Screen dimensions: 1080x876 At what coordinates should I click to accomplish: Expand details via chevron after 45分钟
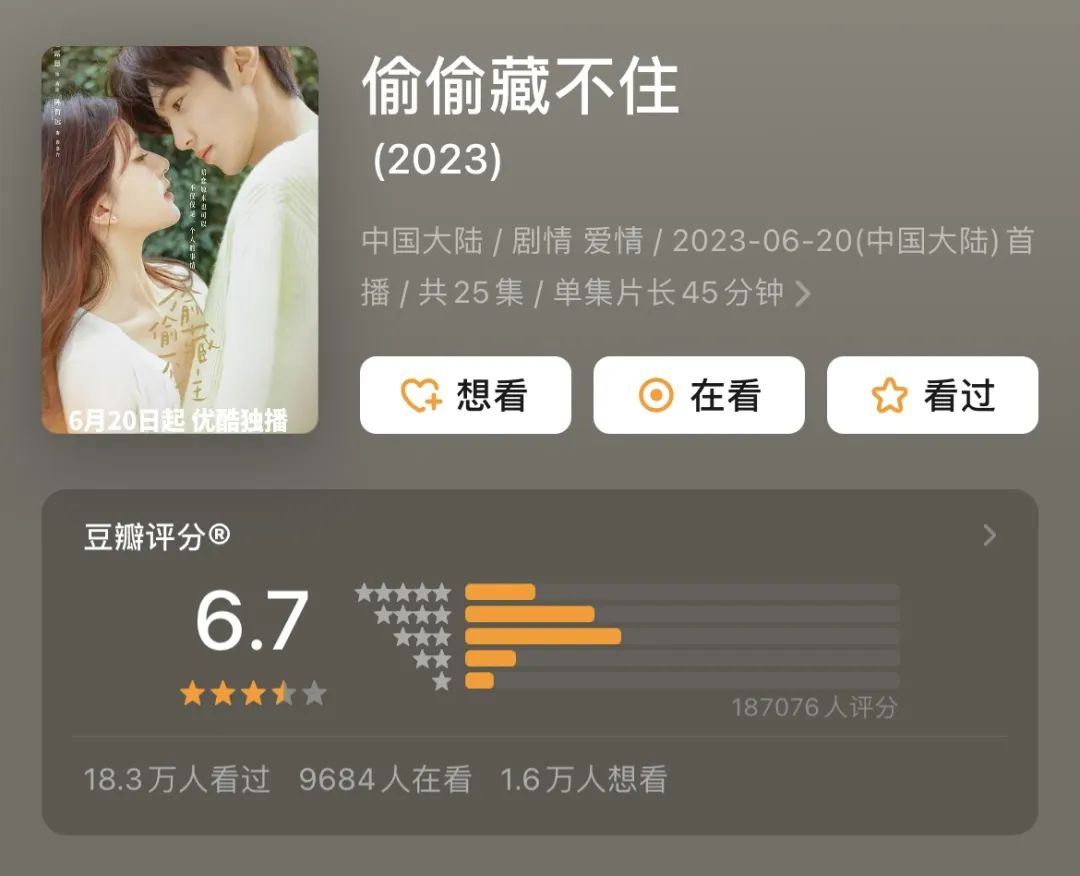click(802, 294)
